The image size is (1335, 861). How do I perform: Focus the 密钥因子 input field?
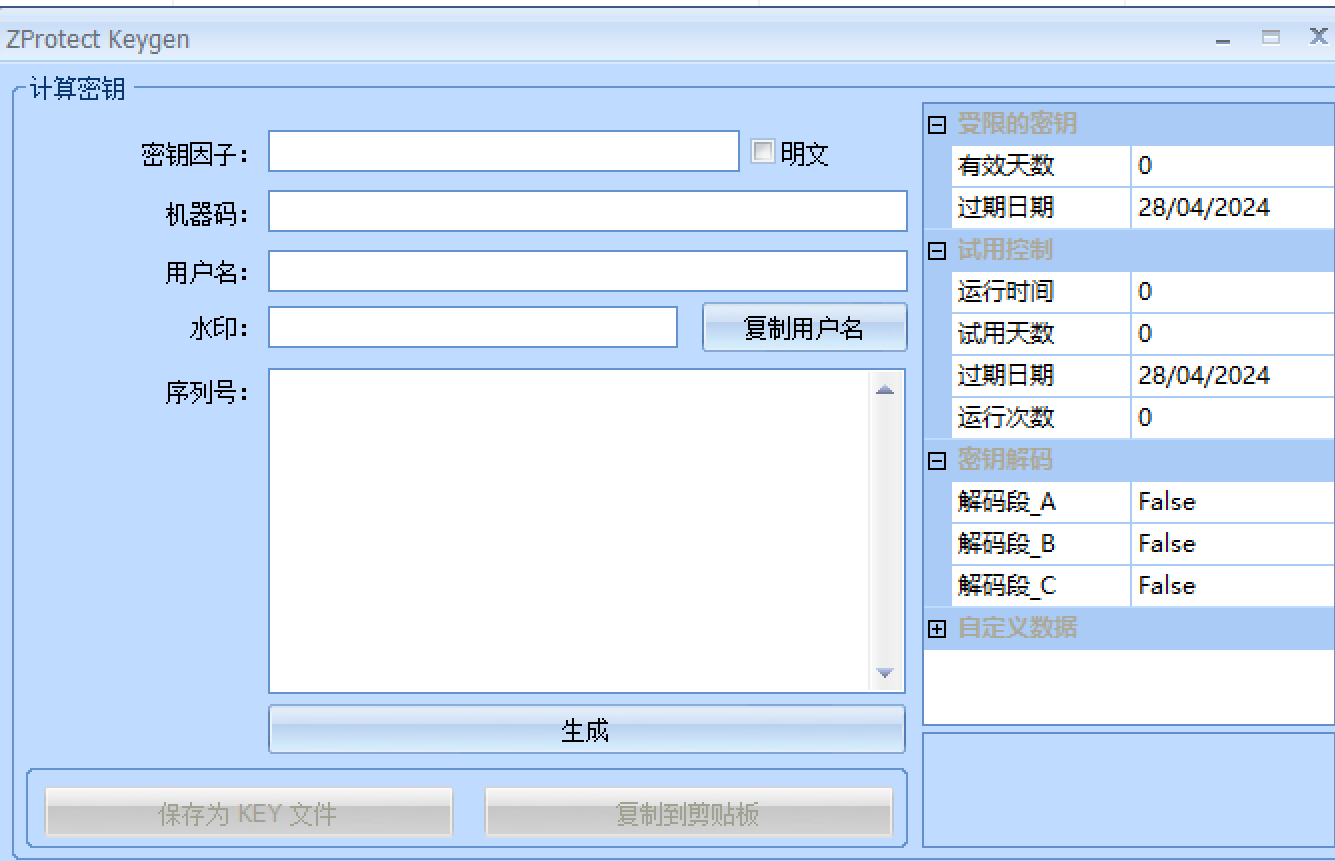click(x=504, y=151)
